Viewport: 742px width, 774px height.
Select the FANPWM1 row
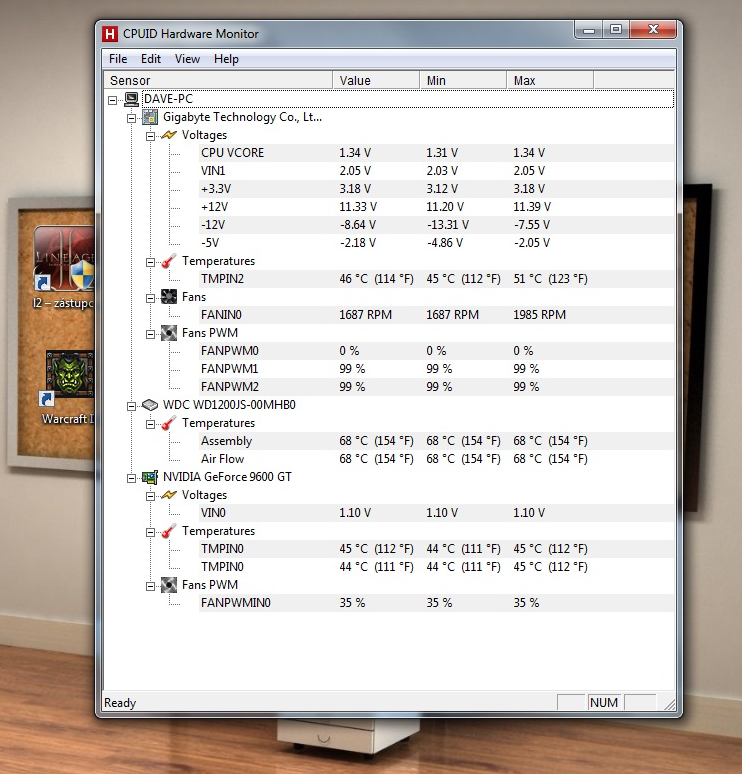click(436, 369)
